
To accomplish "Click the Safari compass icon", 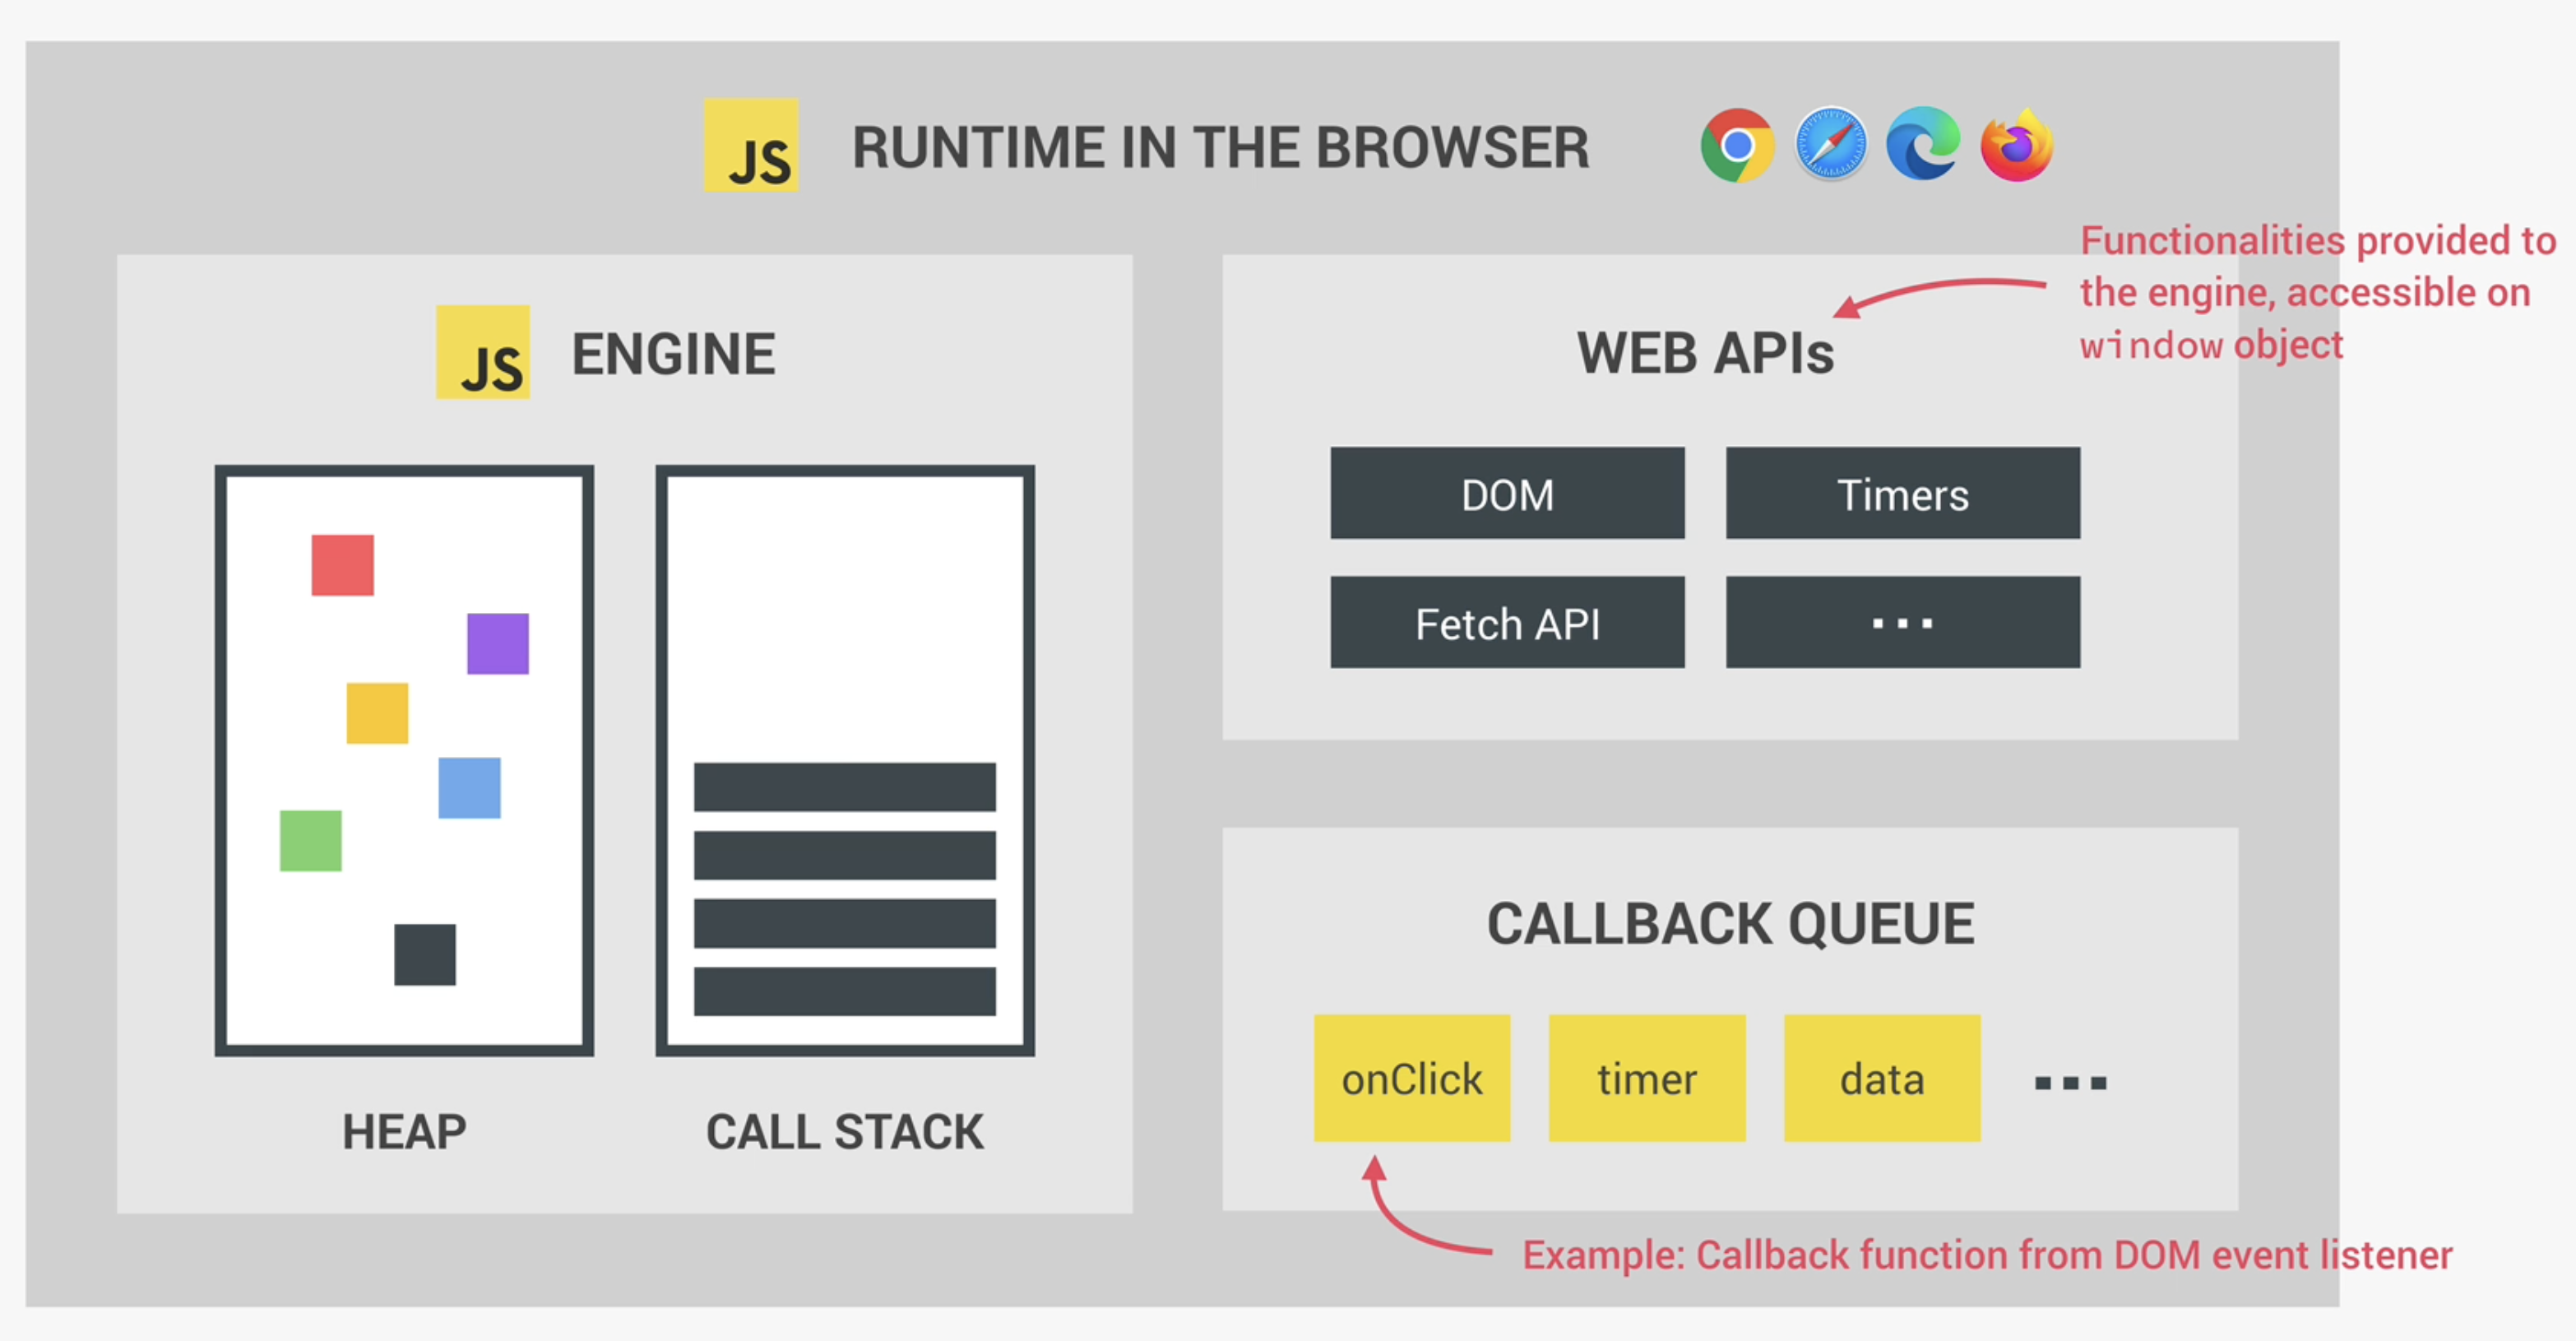I will 1830,146.
